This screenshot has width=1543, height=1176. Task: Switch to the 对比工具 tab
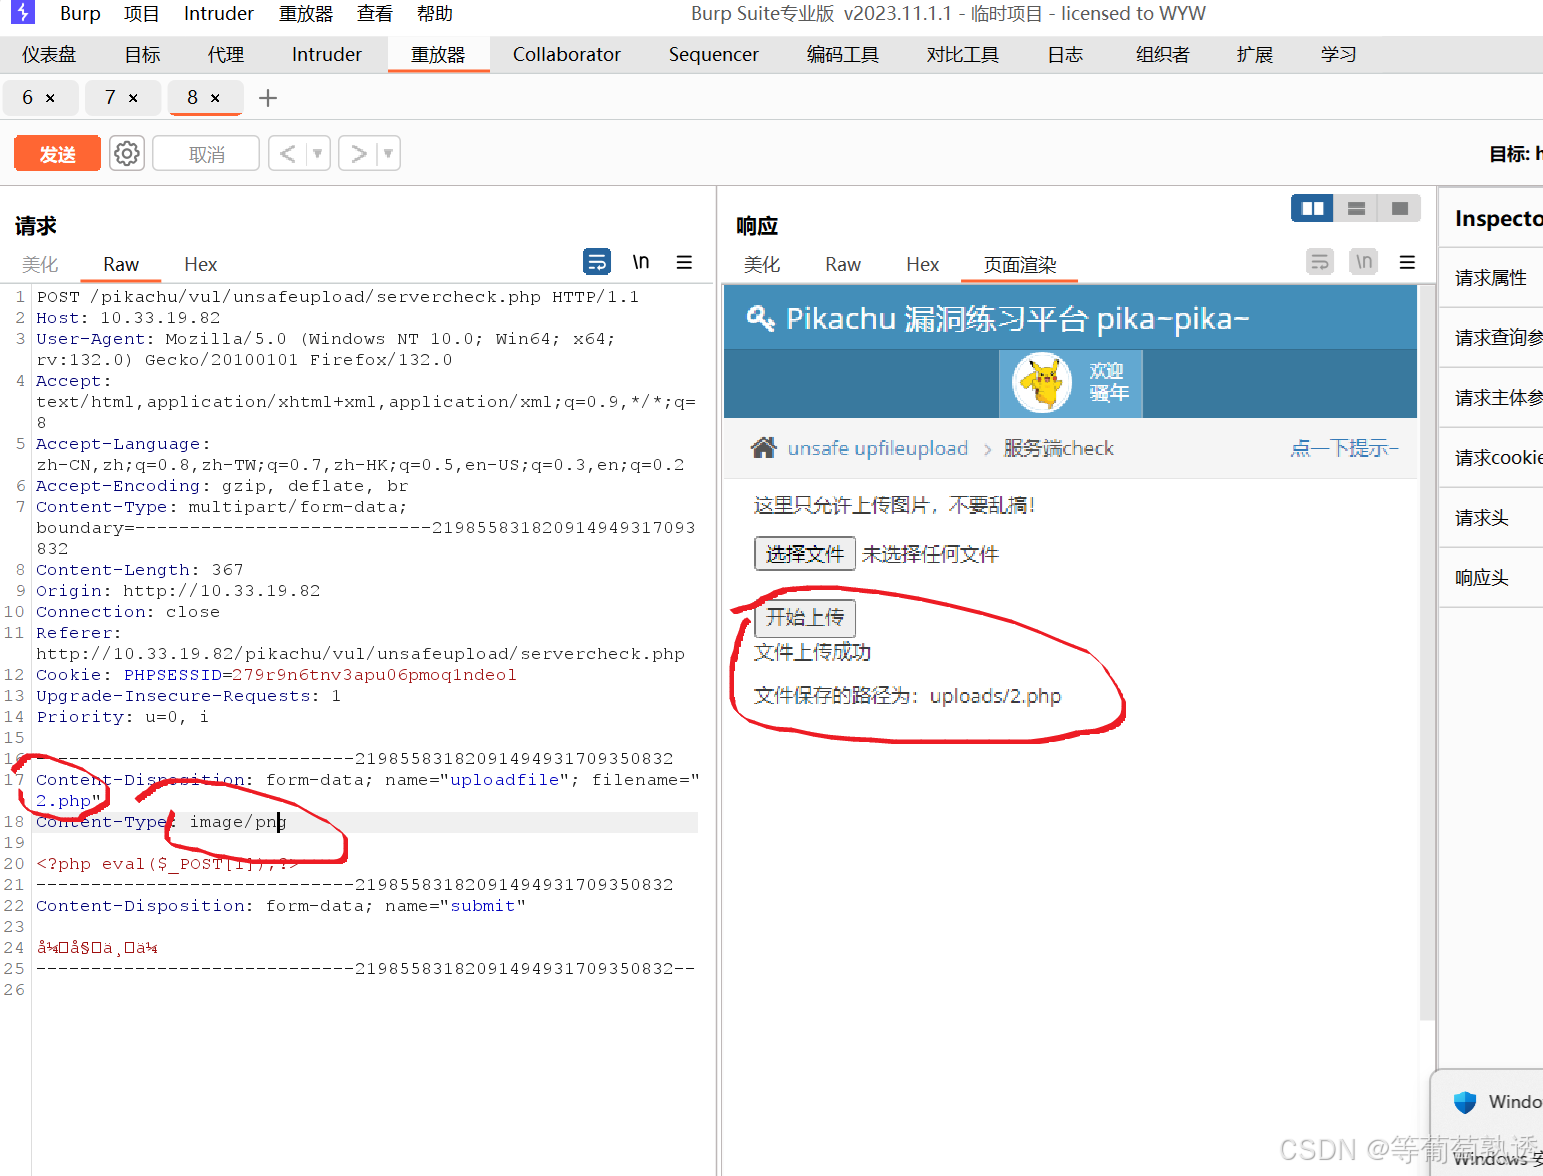(963, 54)
